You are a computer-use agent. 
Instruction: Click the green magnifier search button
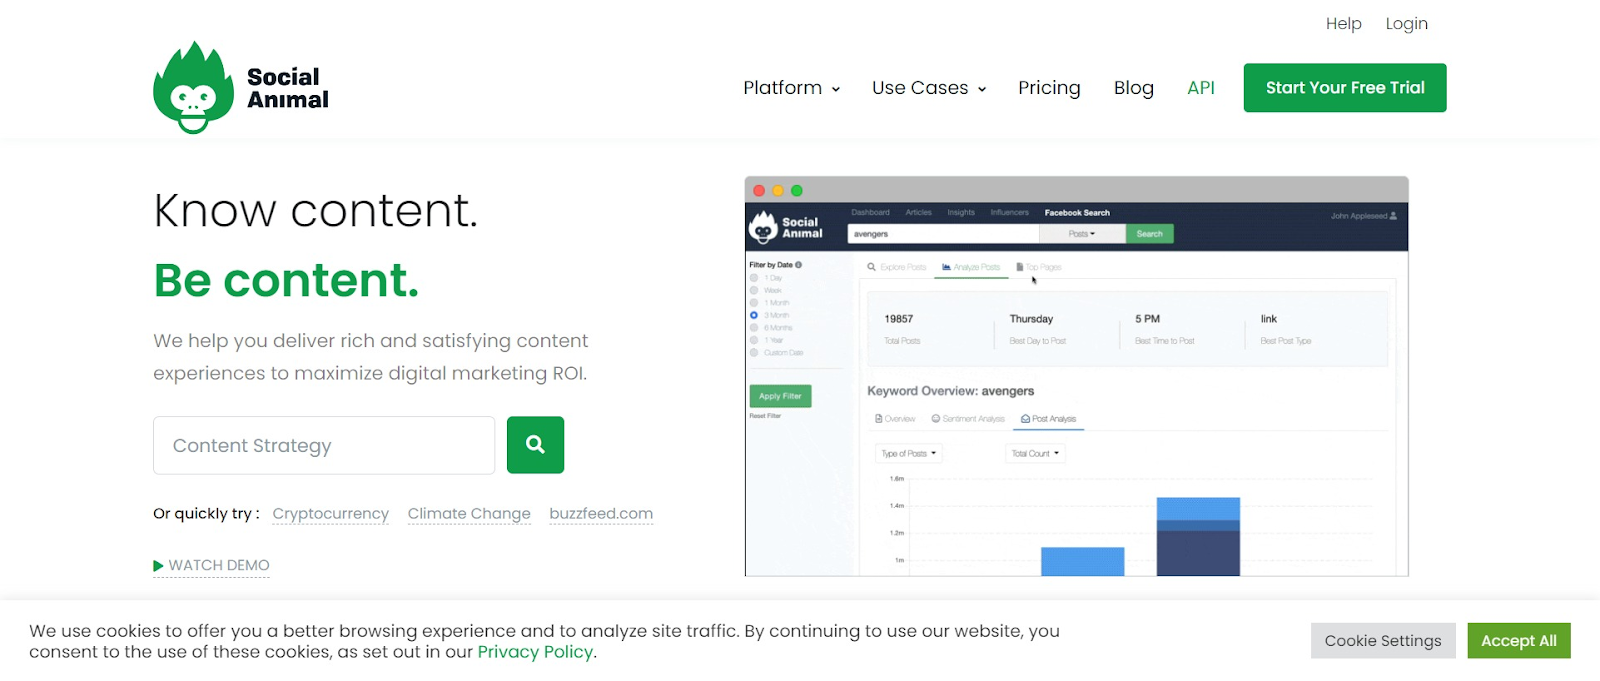click(535, 445)
